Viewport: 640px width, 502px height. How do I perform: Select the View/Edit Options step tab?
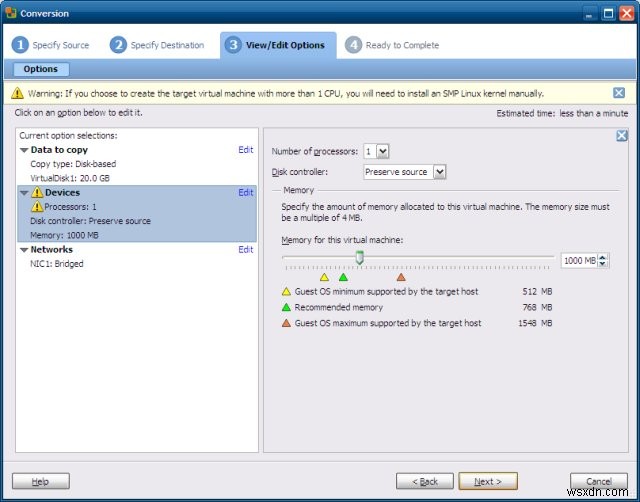pos(278,45)
